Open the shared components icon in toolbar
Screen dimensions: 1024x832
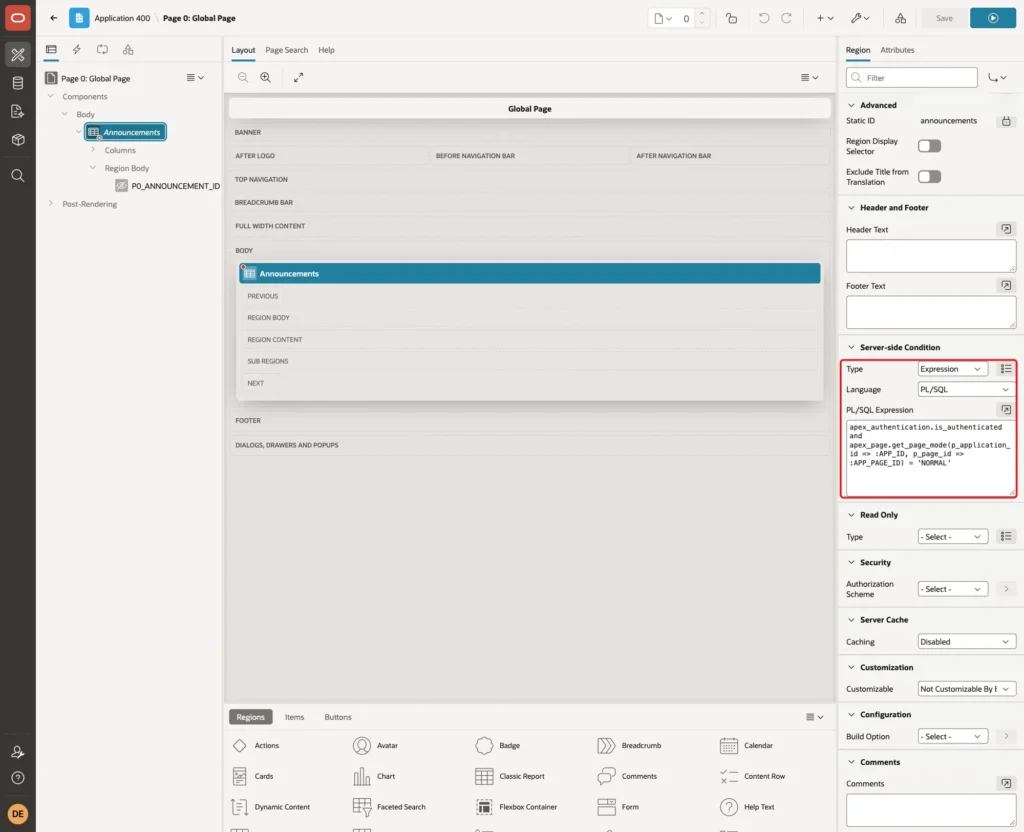click(x=900, y=18)
